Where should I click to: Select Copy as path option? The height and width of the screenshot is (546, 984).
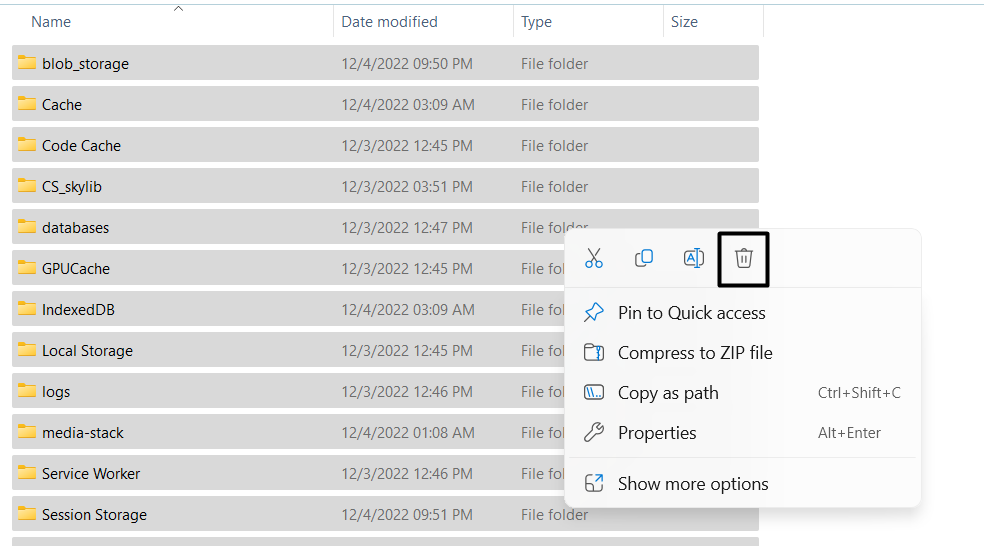click(668, 393)
